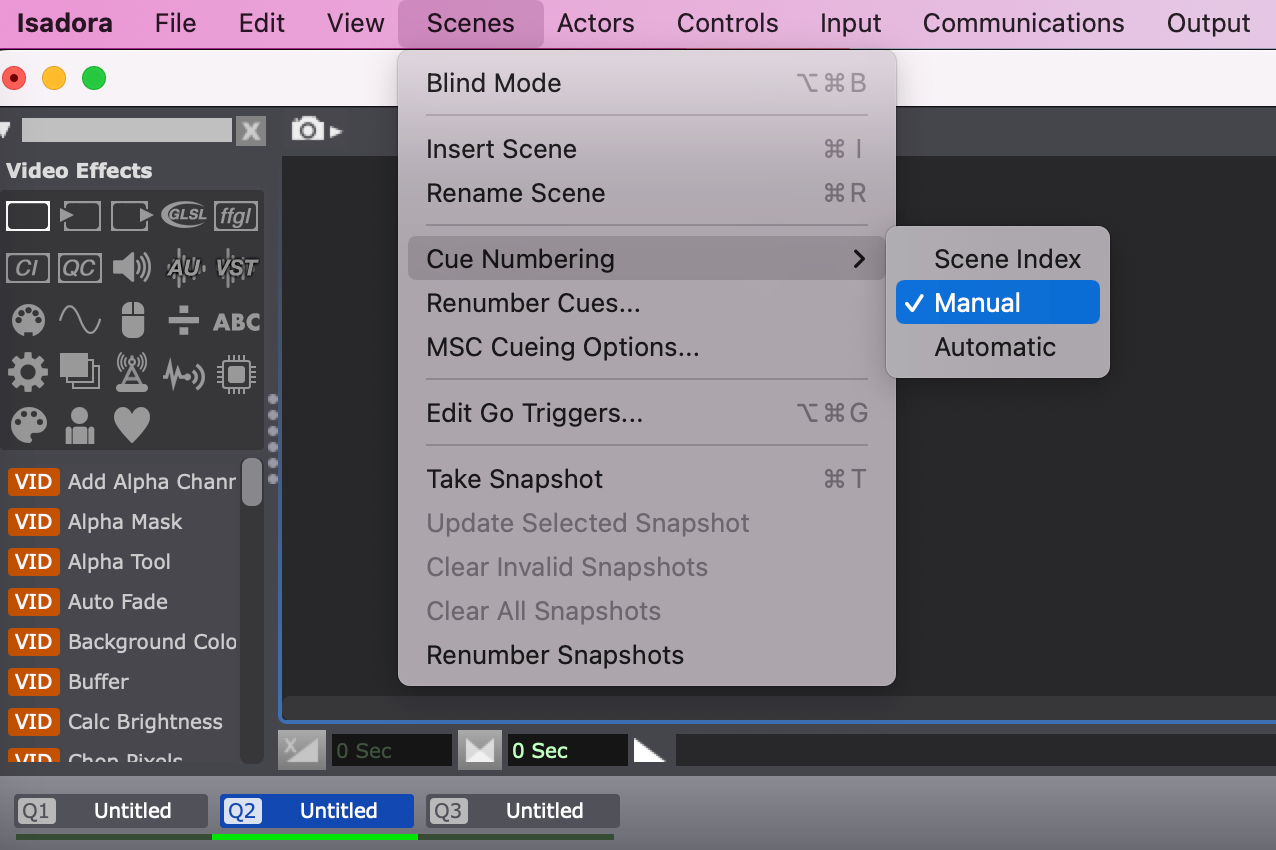Screen dimensions: 1276x850
Task: Click the mouse input category icon
Action: 132,321
